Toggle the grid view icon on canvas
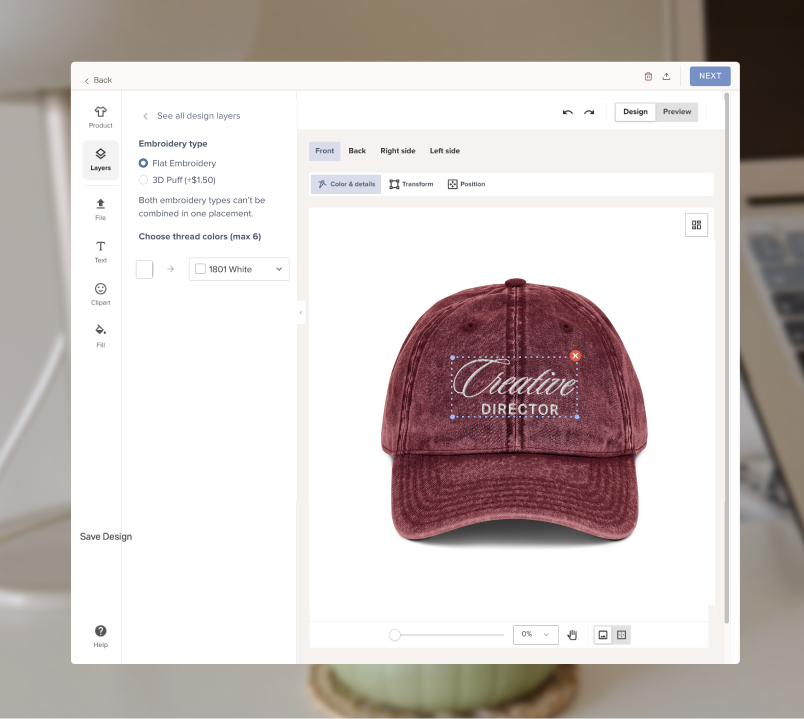 (696, 225)
